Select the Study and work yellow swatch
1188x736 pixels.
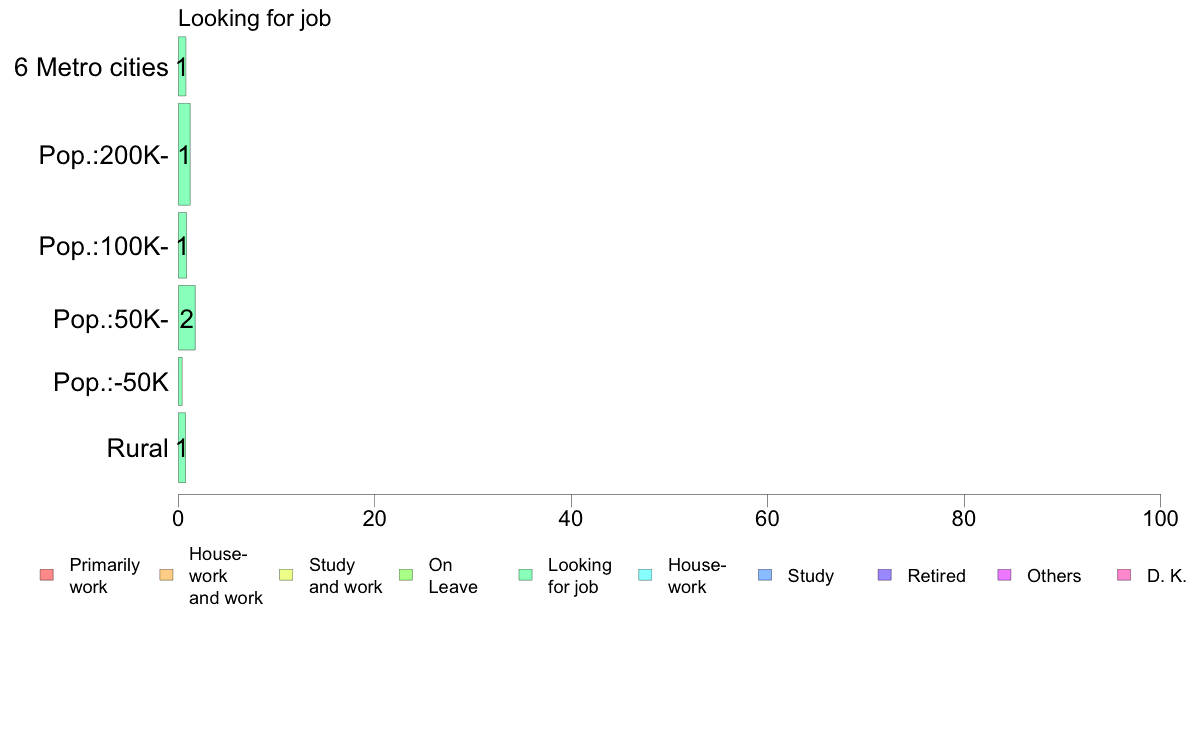(x=286, y=575)
